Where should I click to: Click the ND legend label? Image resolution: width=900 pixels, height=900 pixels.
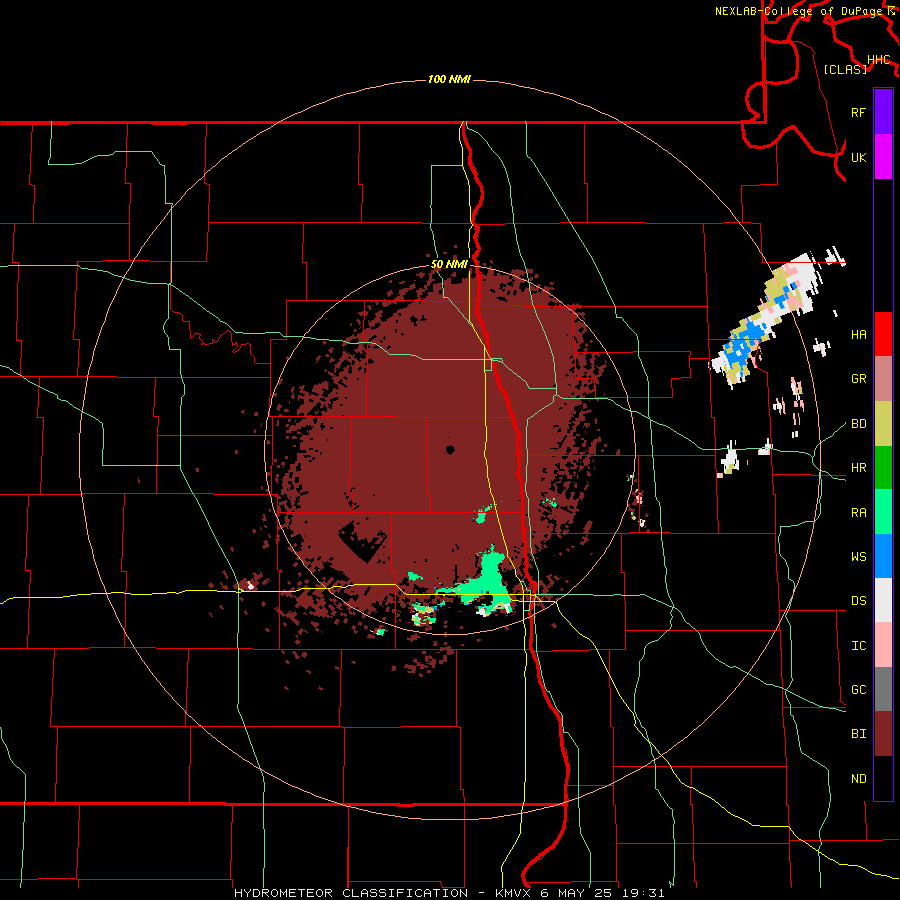859,778
